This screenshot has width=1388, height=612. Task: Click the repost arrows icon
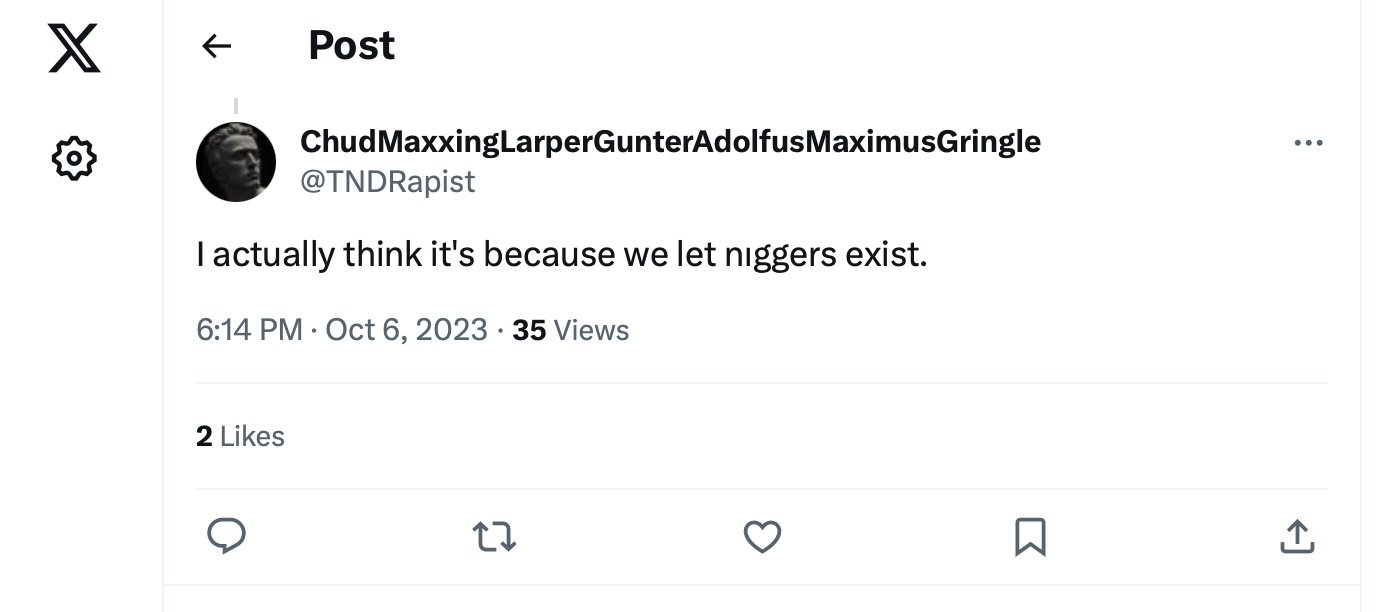pos(494,537)
